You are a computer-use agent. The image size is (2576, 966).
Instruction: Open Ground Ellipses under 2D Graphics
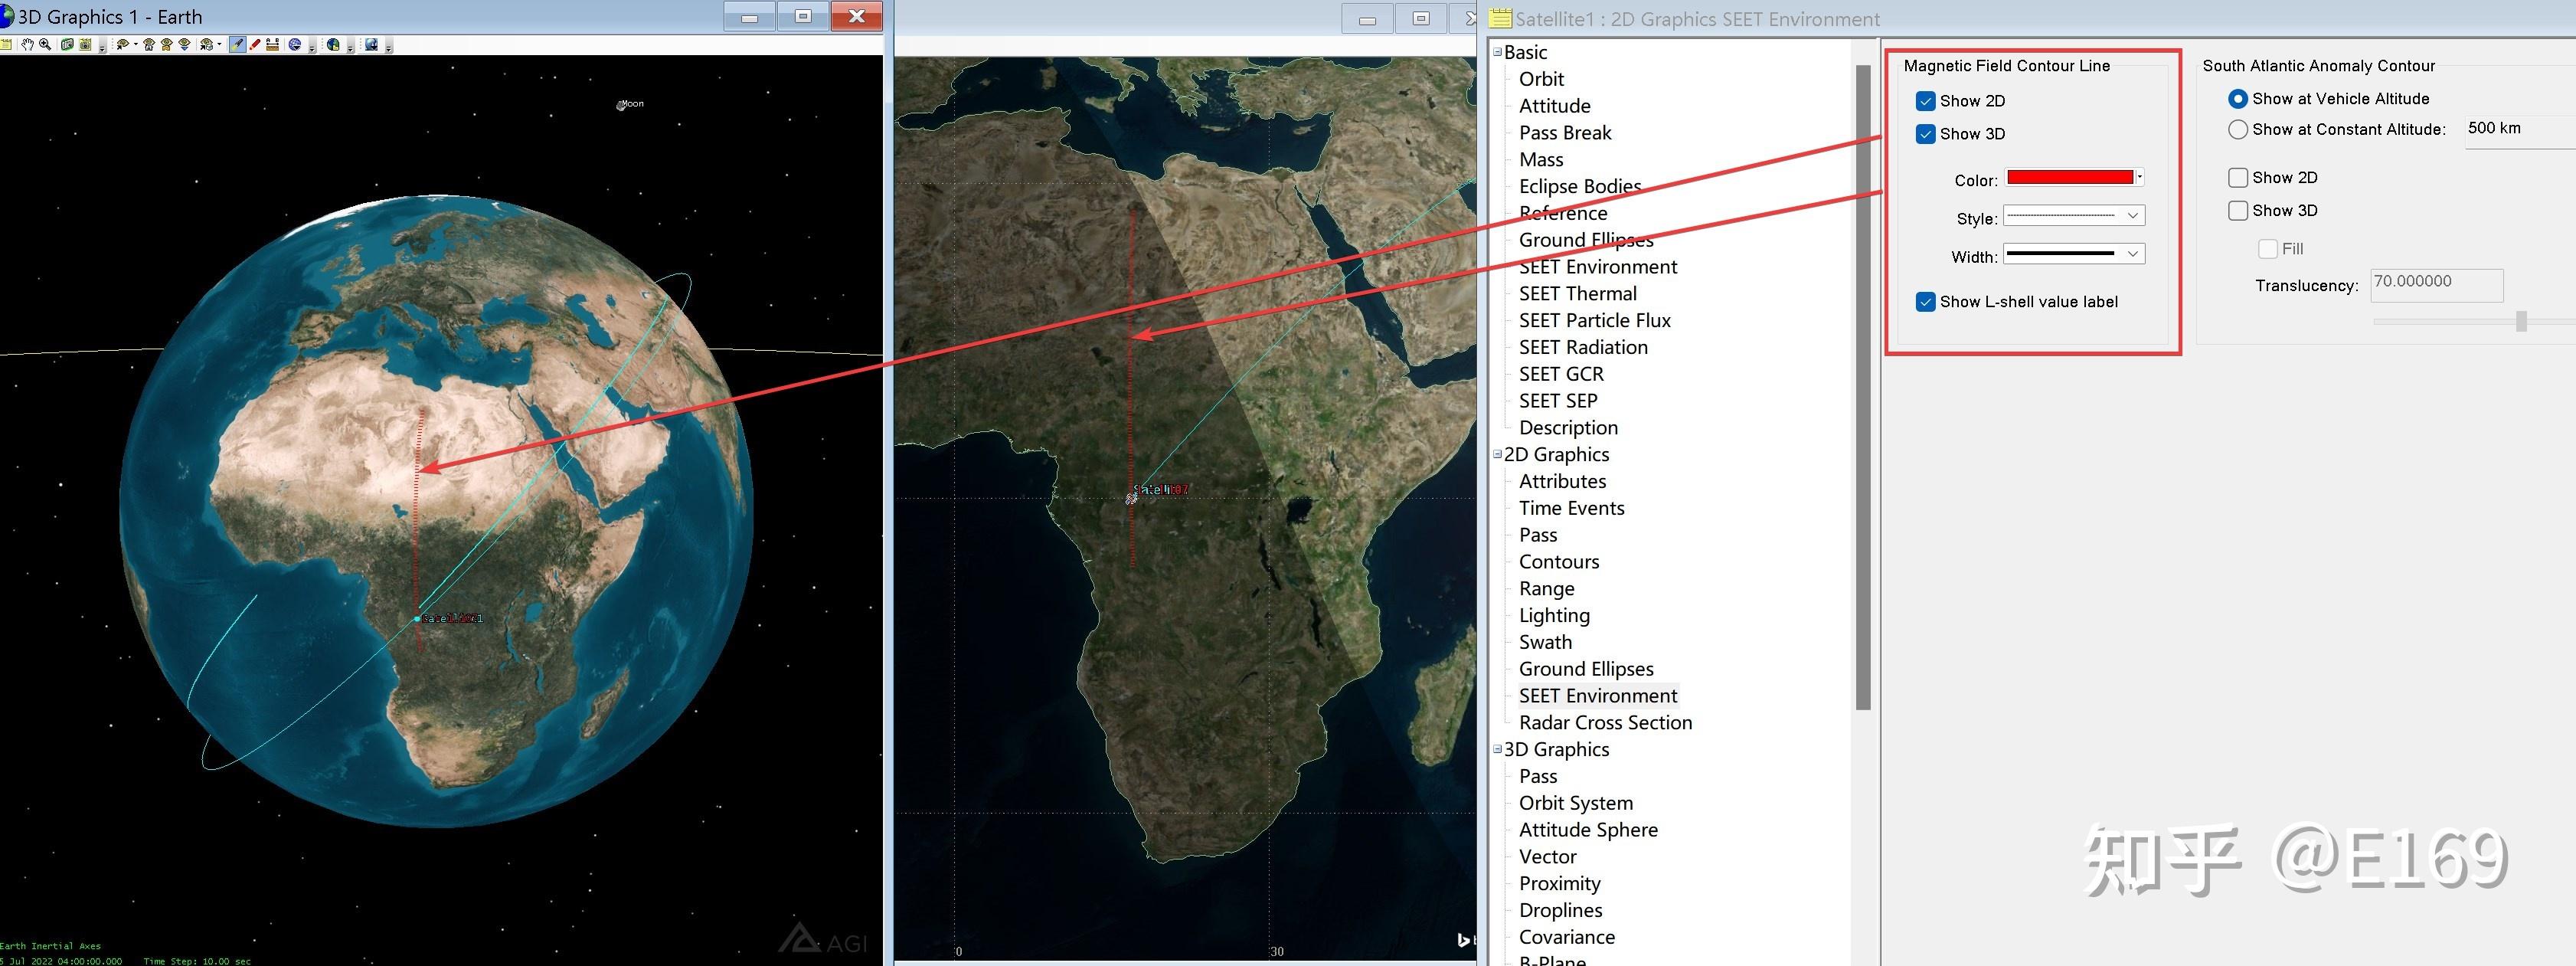tap(1586, 669)
